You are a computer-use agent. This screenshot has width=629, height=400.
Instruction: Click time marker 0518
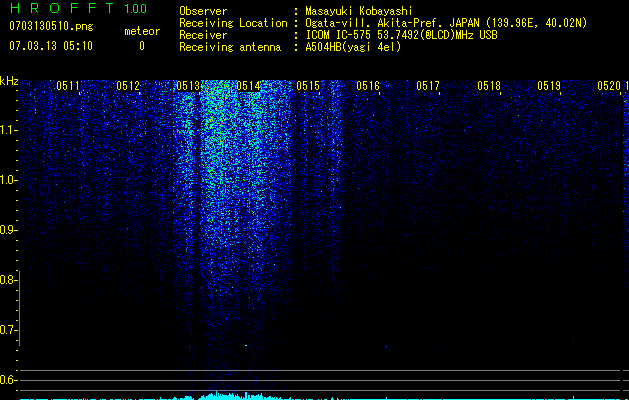pyautogui.click(x=489, y=86)
